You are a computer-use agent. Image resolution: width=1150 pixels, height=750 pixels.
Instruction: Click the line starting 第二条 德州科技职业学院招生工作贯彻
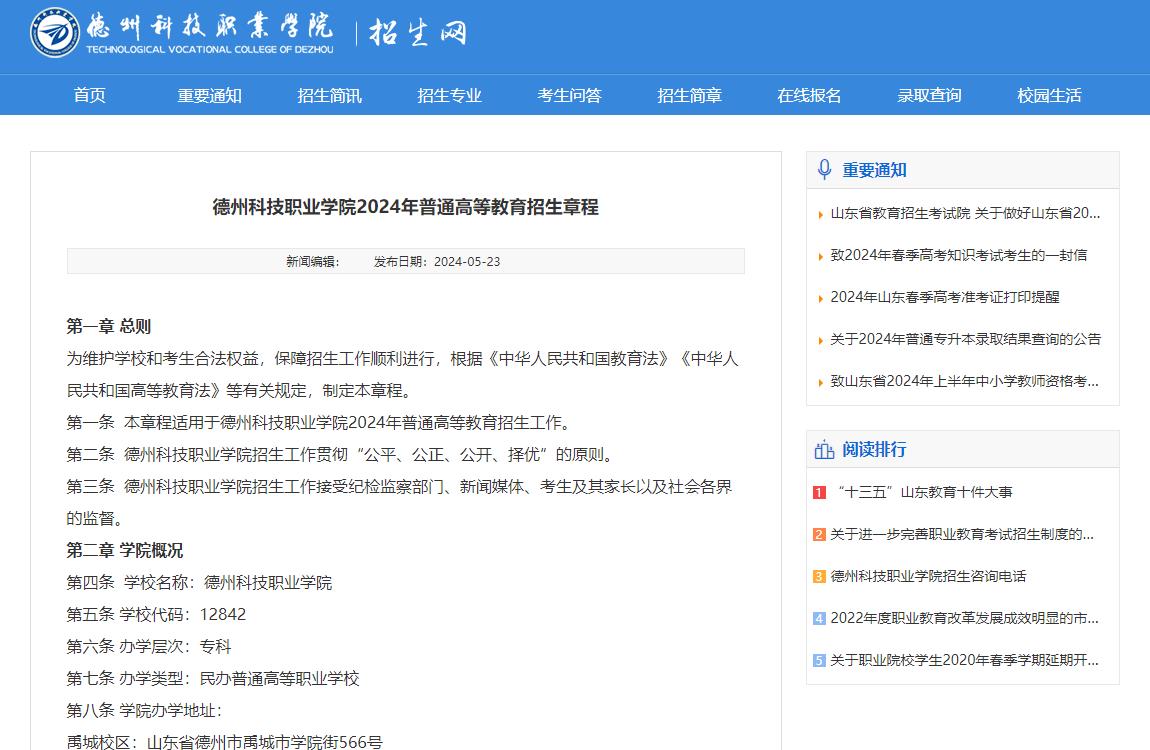coord(340,455)
